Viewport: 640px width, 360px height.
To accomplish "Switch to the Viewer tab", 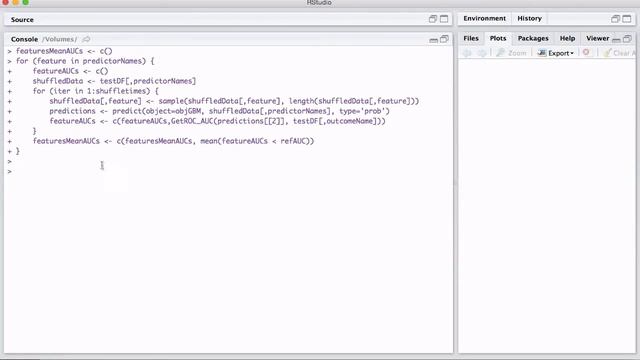I will pos(598,38).
